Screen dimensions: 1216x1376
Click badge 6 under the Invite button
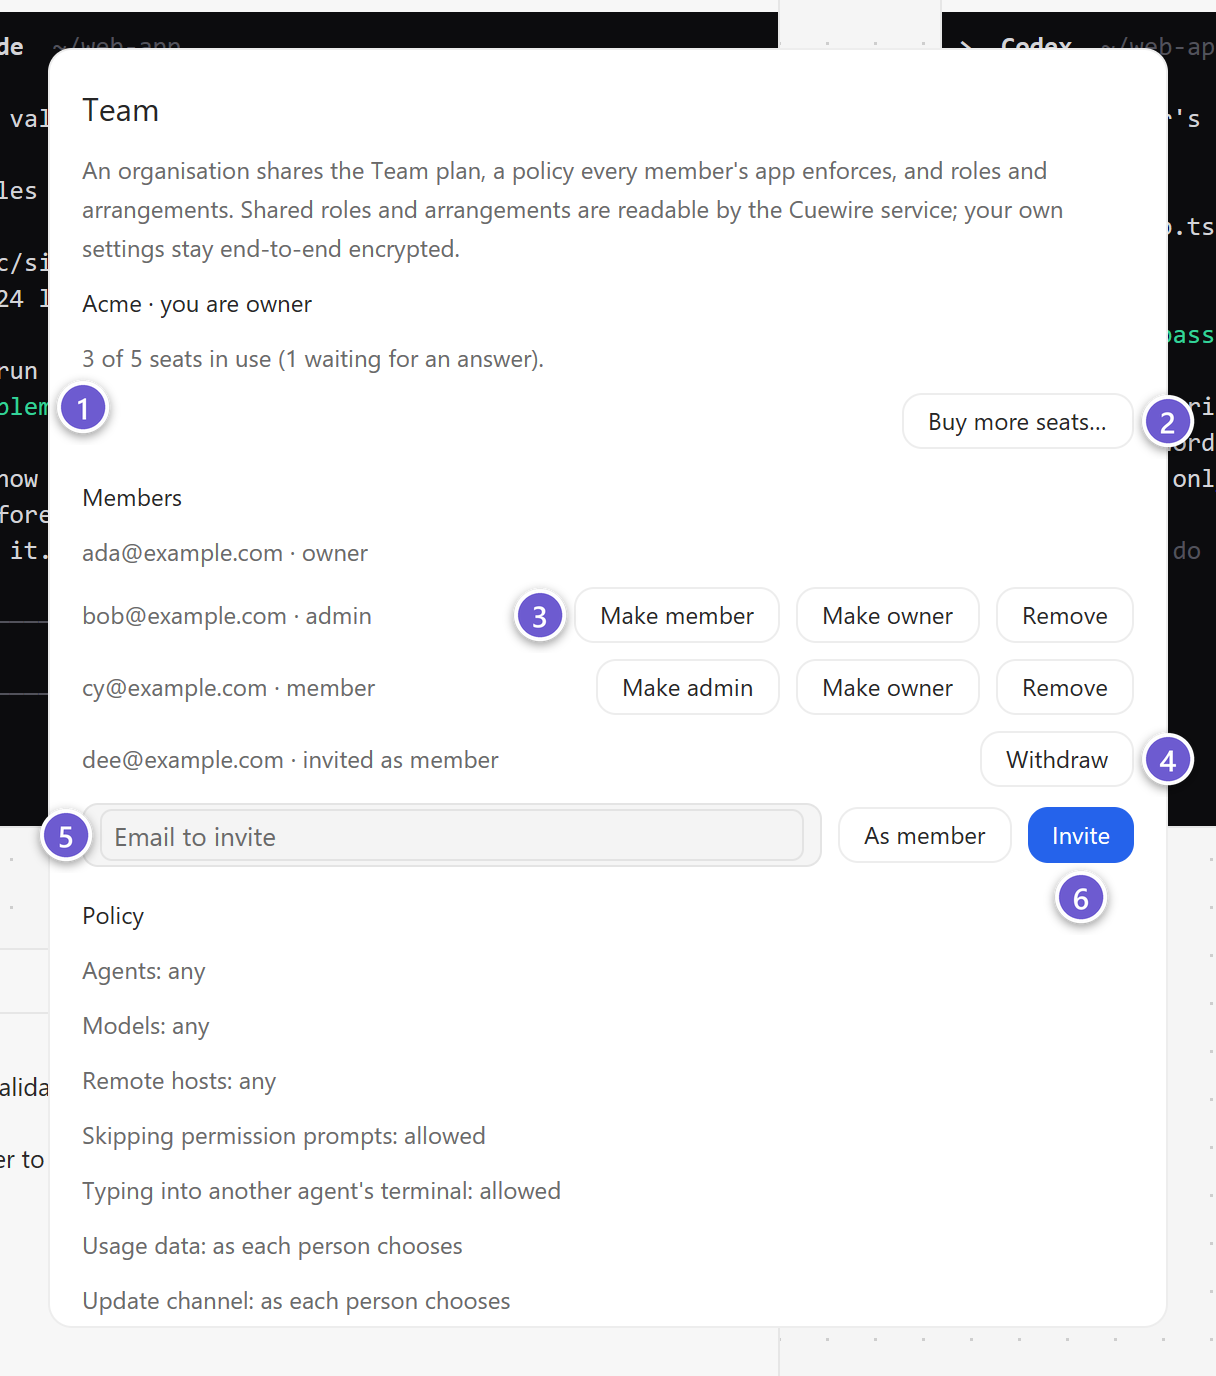pos(1081,898)
